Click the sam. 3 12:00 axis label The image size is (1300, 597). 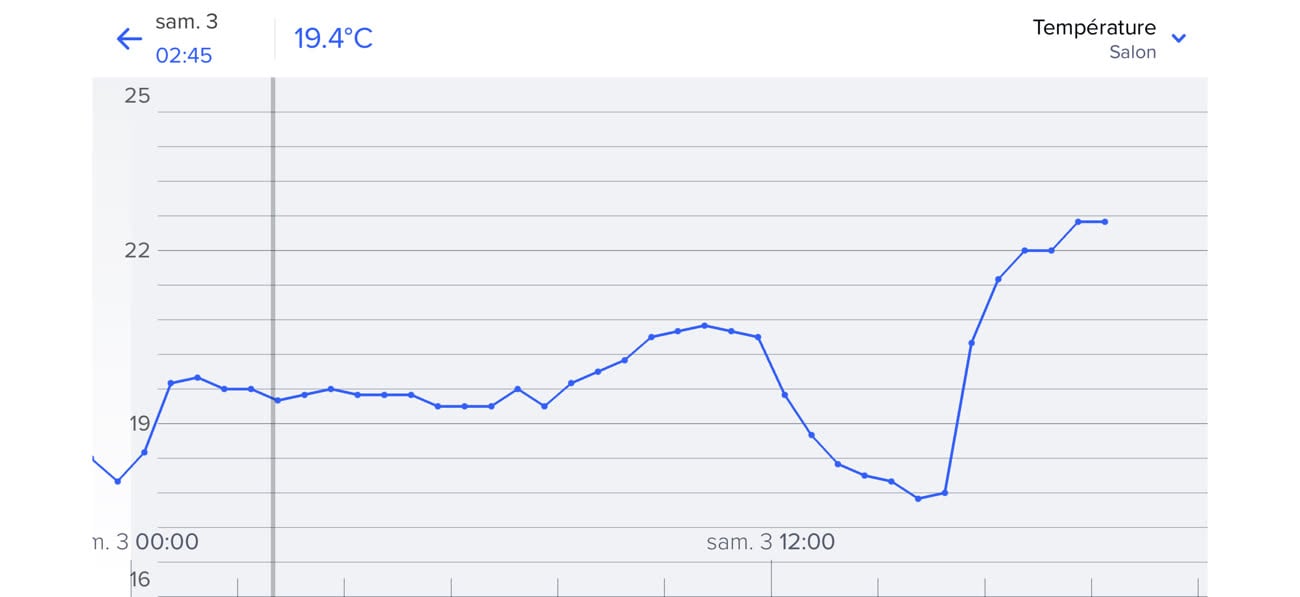coord(770,542)
